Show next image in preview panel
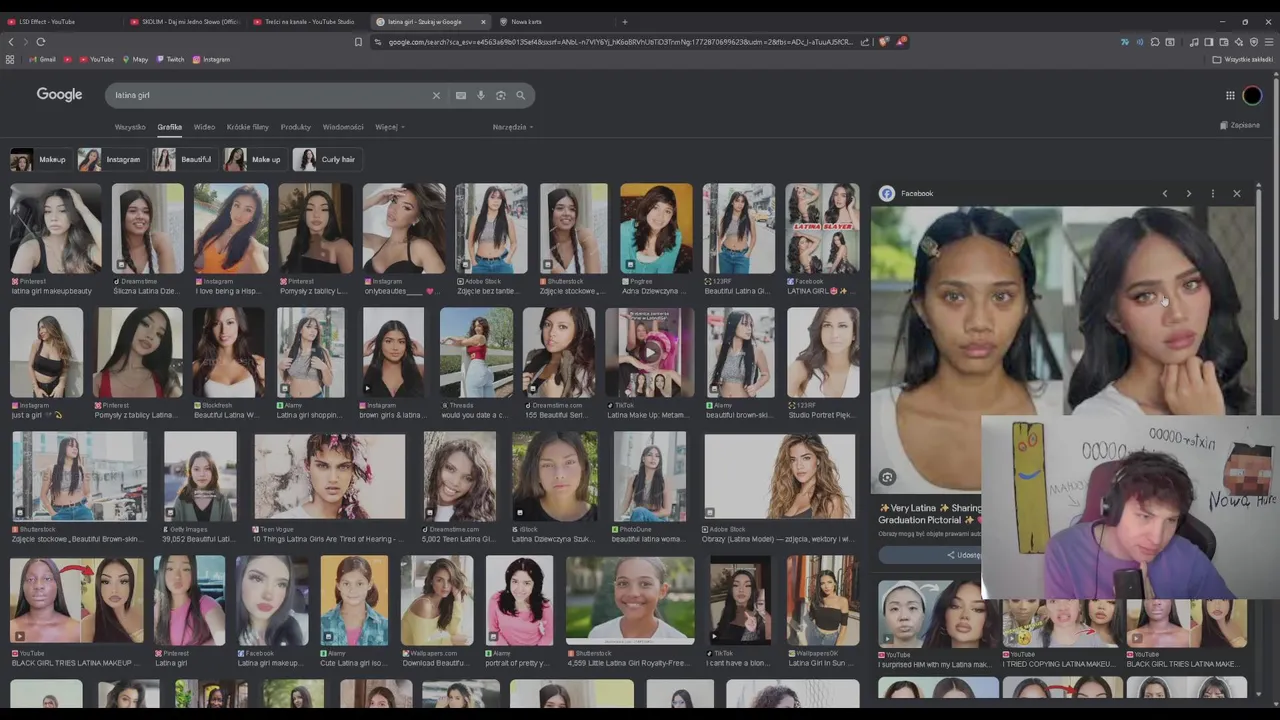Image resolution: width=1280 pixels, height=720 pixels. 1189,194
